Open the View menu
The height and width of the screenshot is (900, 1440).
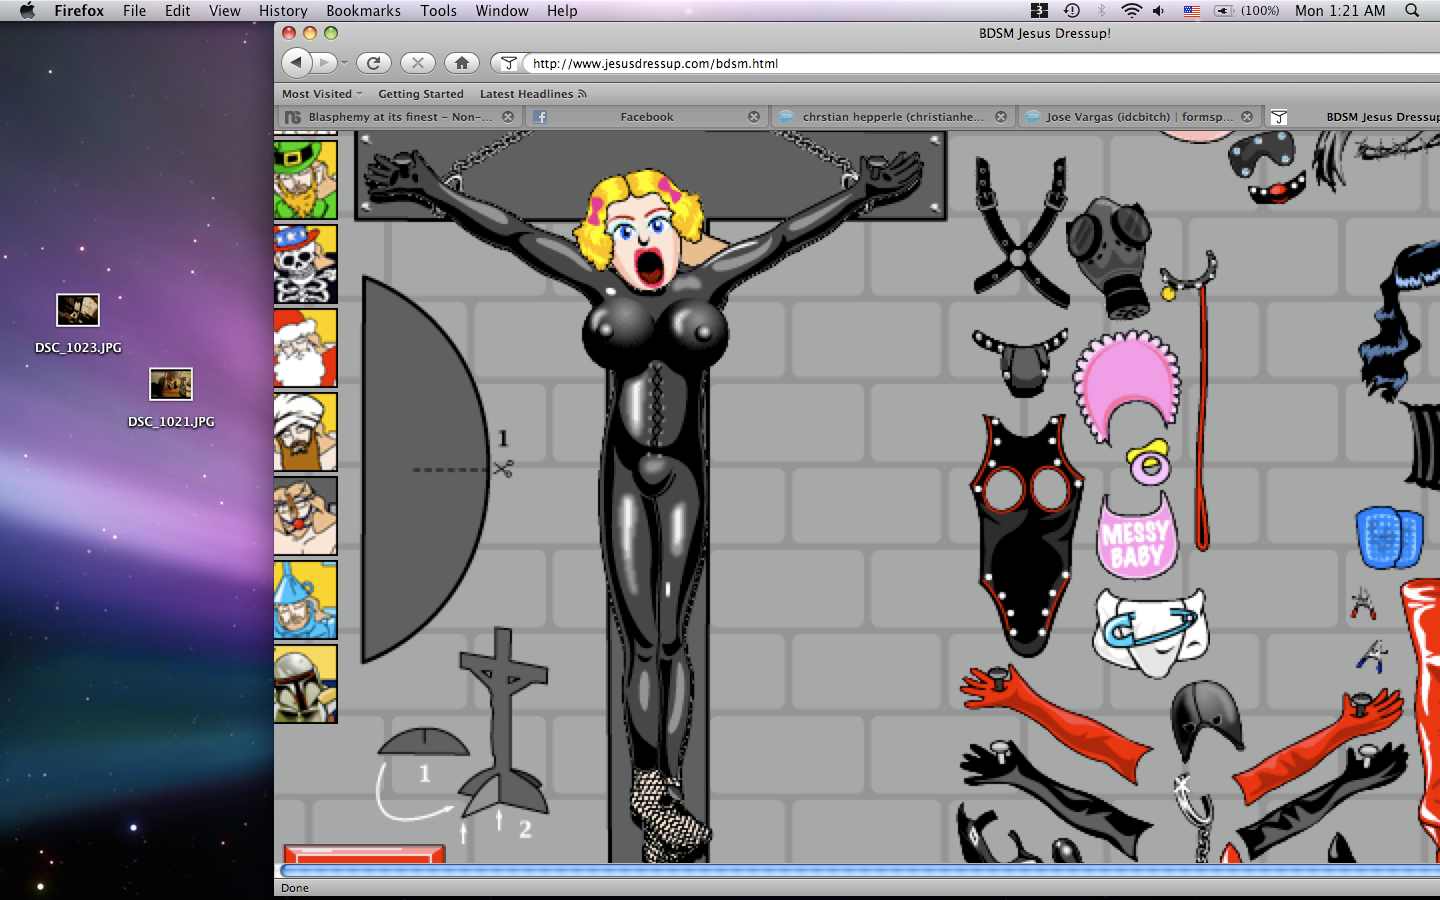click(225, 10)
